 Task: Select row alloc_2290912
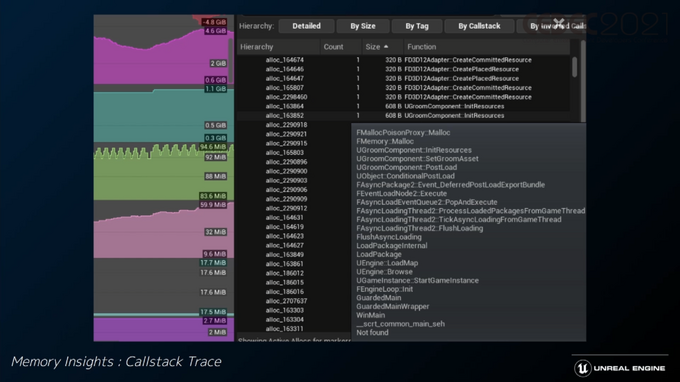point(286,208)
